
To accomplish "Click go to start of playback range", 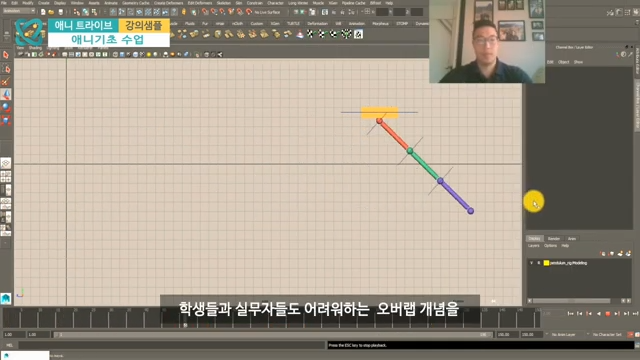I will [x=570, y=313].
